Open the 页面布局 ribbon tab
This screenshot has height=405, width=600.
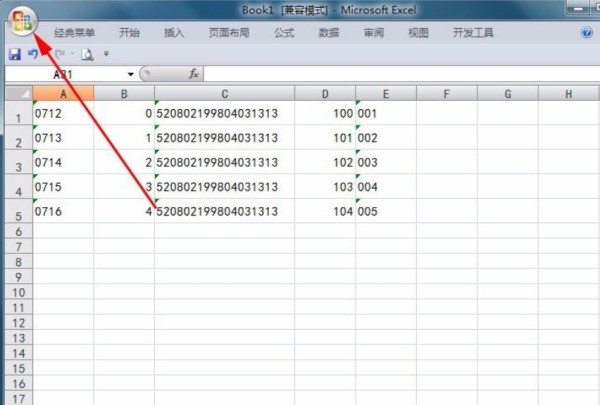tap(229, 33)
